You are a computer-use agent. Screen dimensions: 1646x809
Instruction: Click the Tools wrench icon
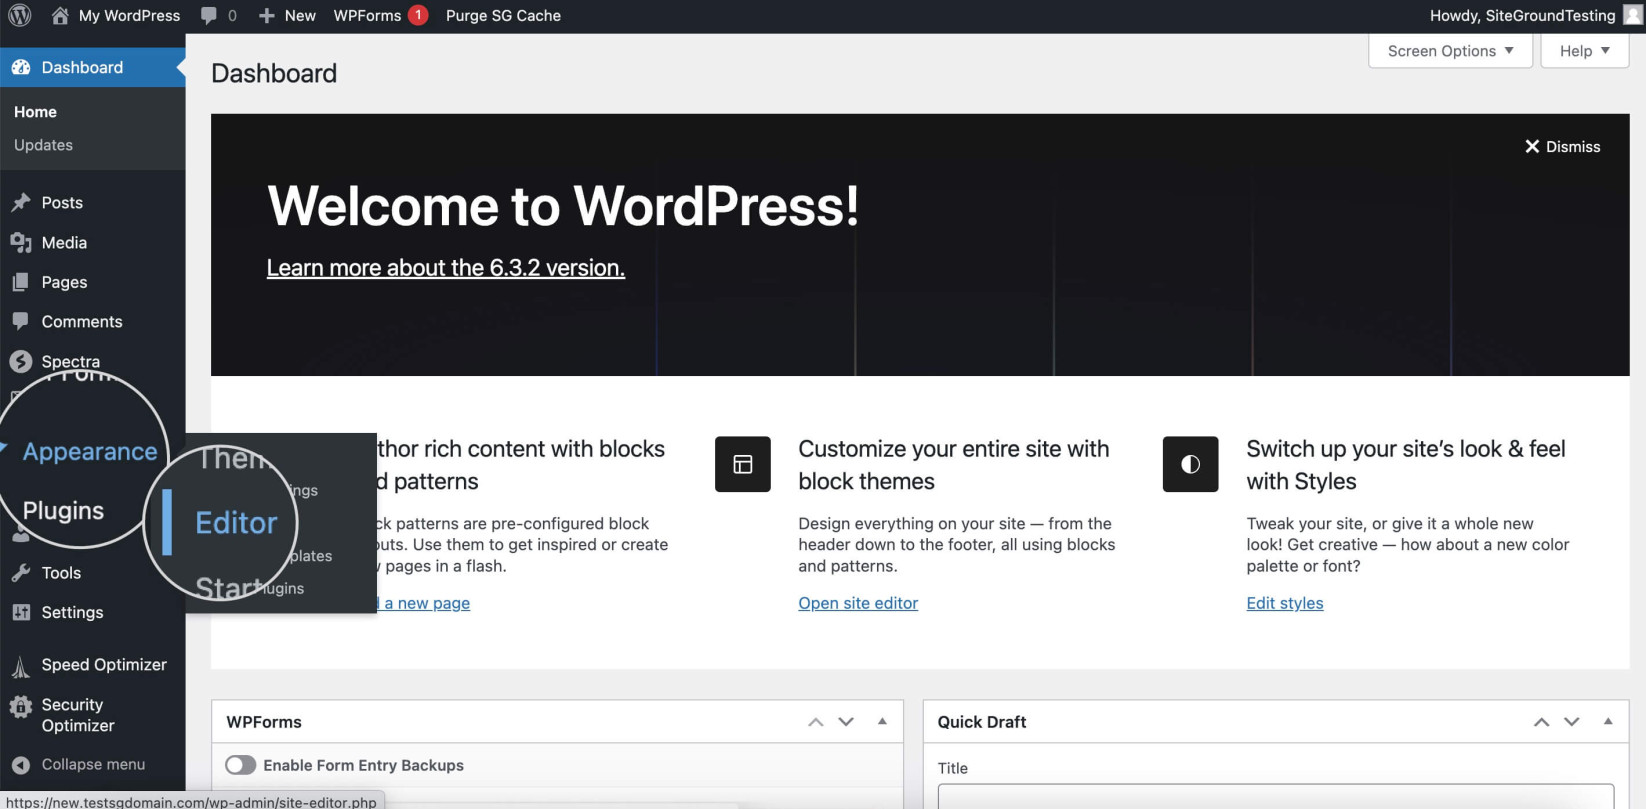[21, 573]
